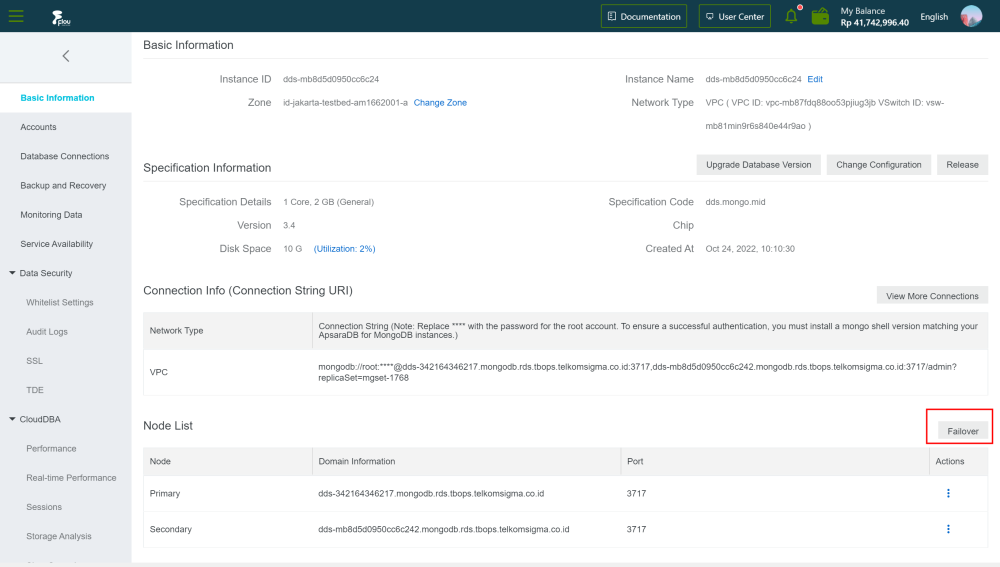Click Specification Code value dds.mongo.mid
Screen dimensions: 1000x567
tap(735, 202)
